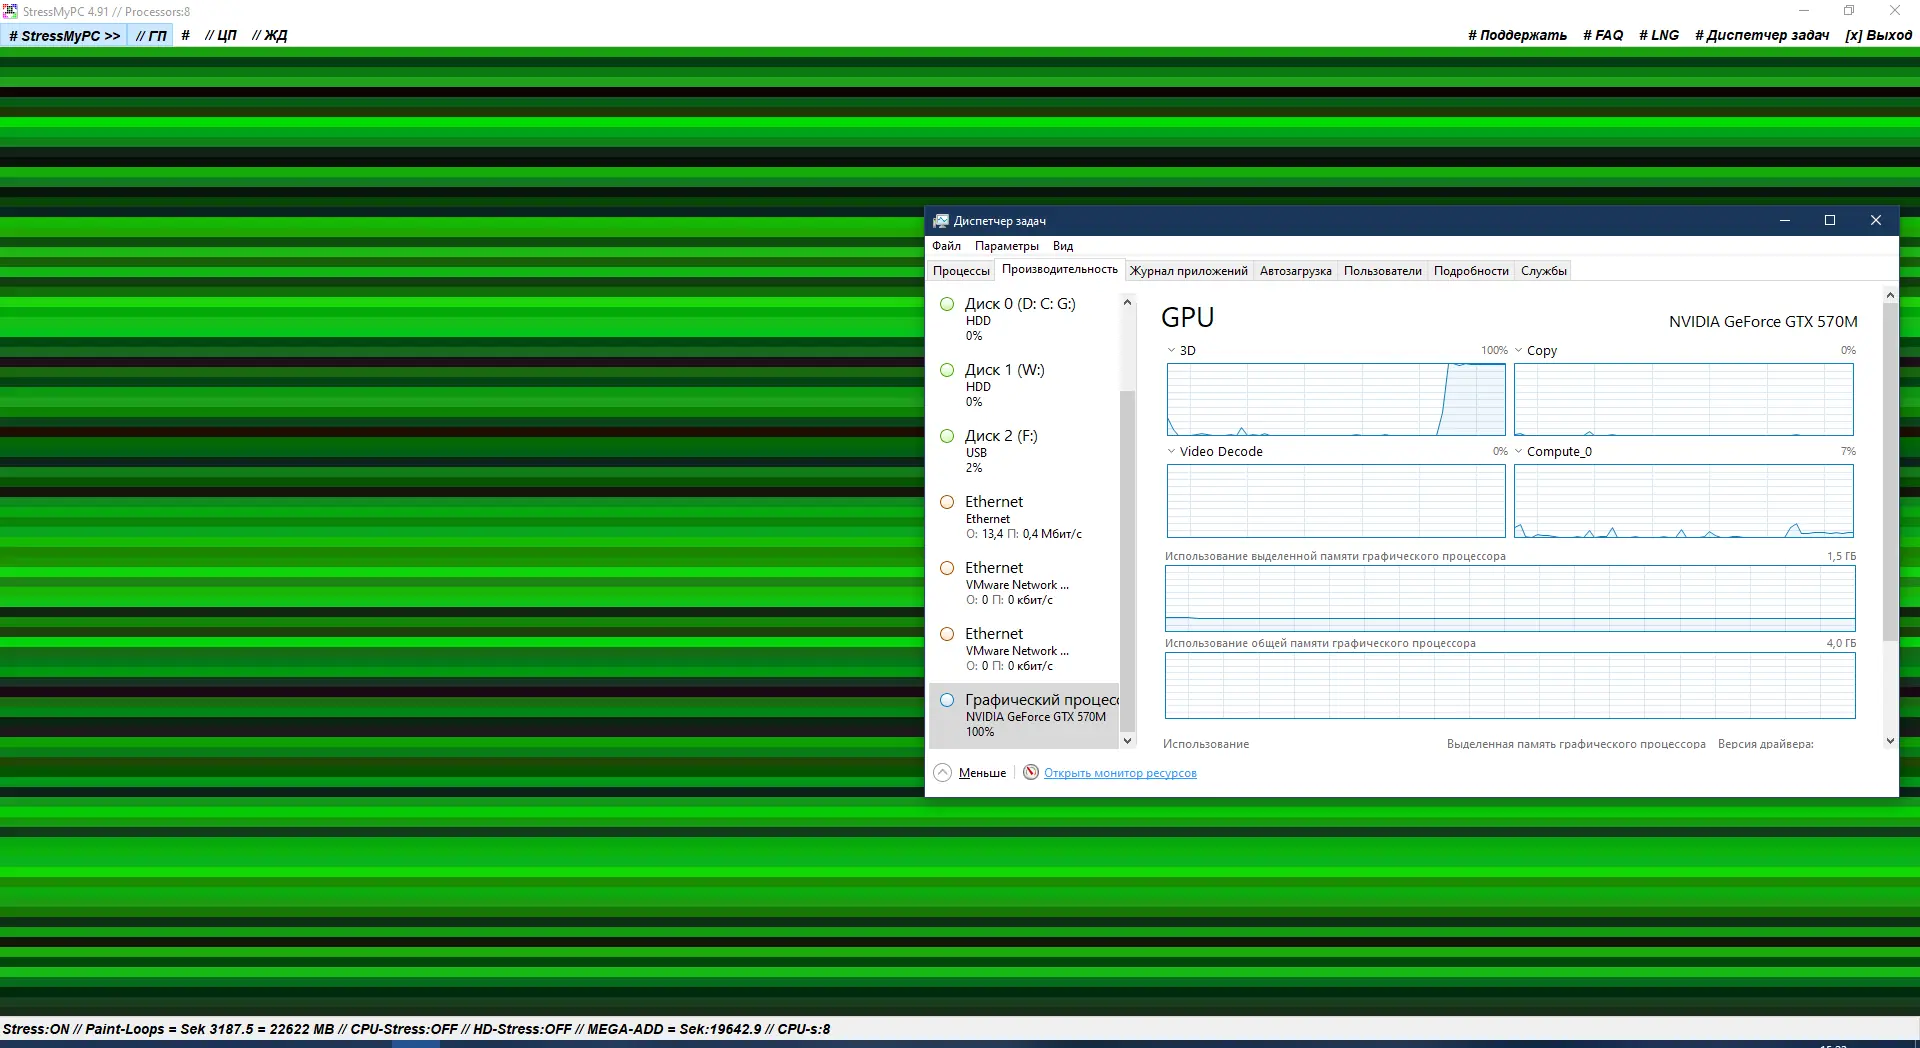Toggle hard disk stress with // ЖД
Screen dimensions: 1920x1048
tap(269, 35)
